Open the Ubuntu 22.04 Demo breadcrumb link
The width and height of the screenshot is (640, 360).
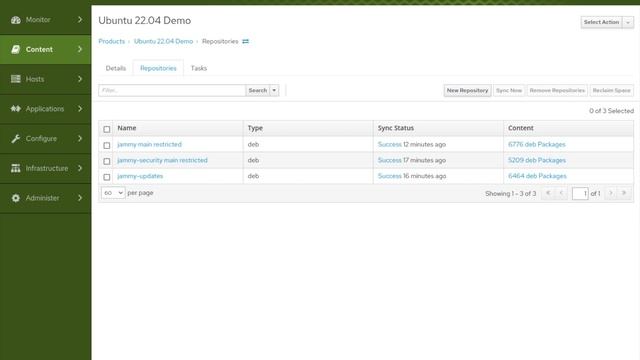click(x=163, y=41)
